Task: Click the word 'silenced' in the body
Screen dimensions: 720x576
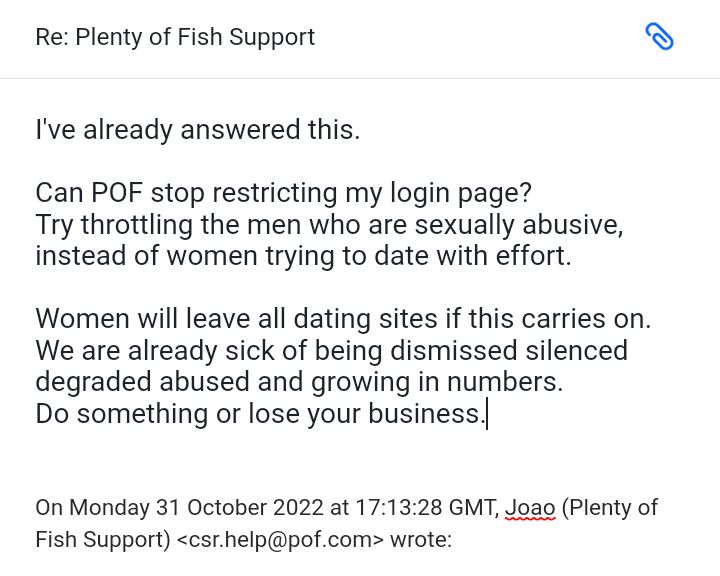Action: [576, 350]
